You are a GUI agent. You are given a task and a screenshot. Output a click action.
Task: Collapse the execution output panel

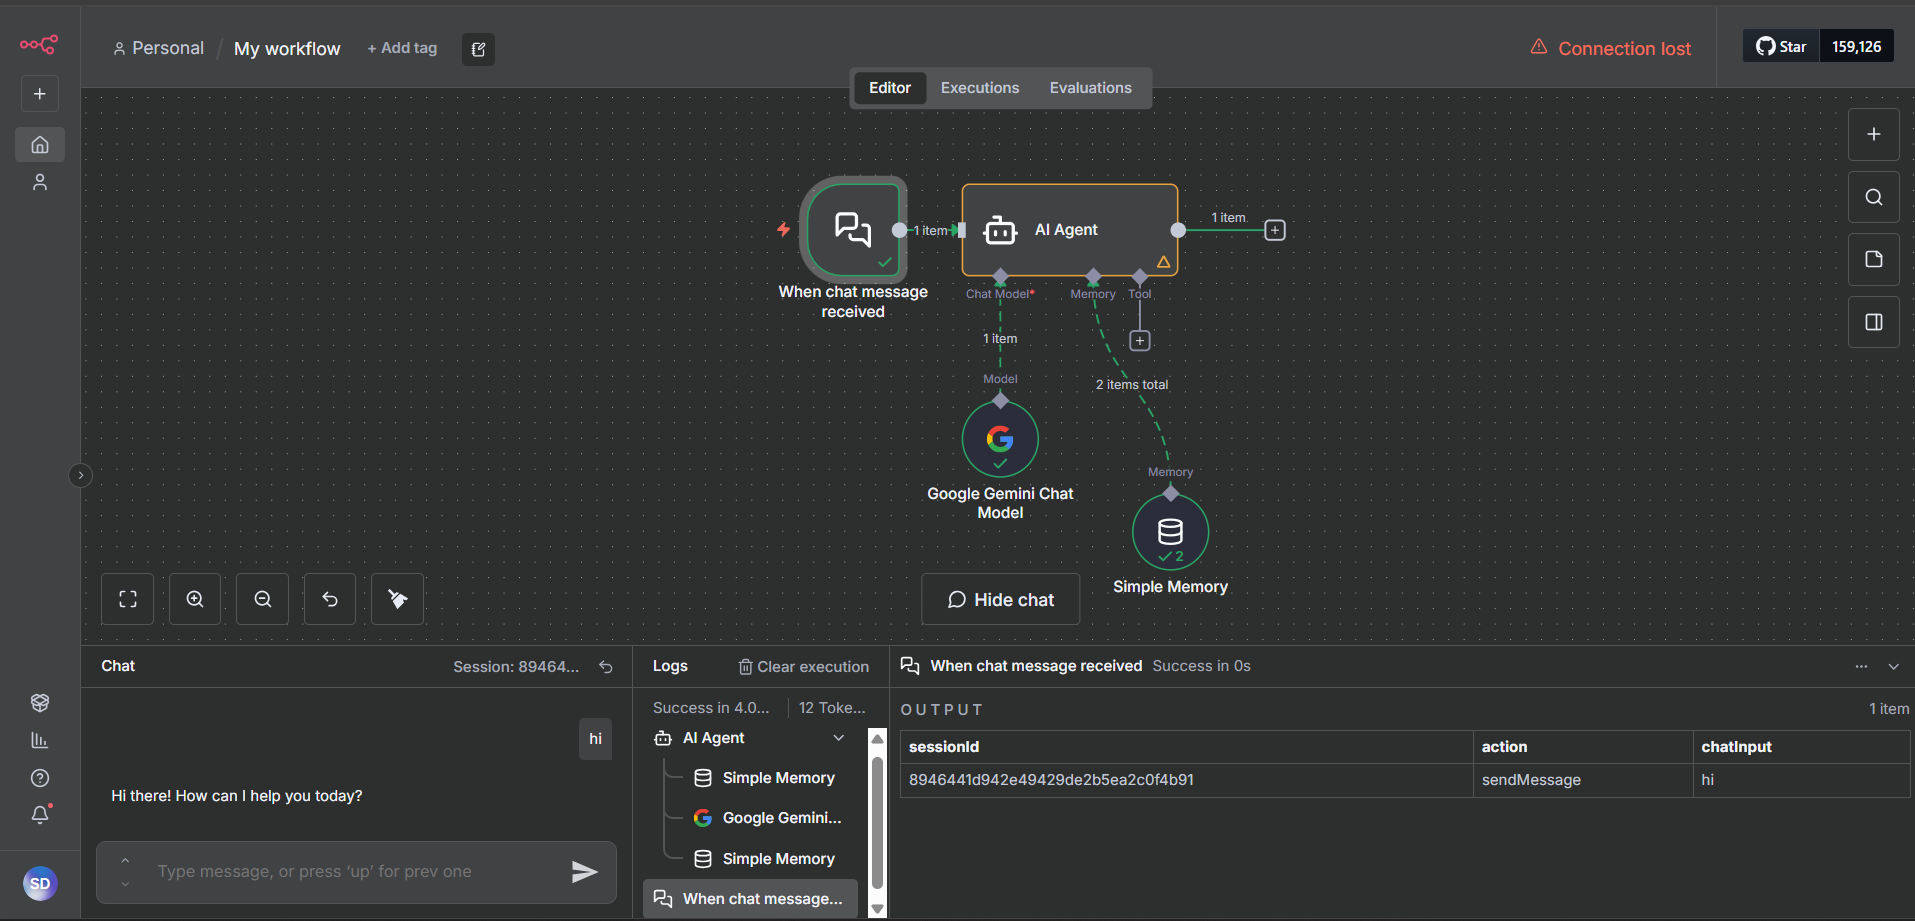pos(1893,666)
